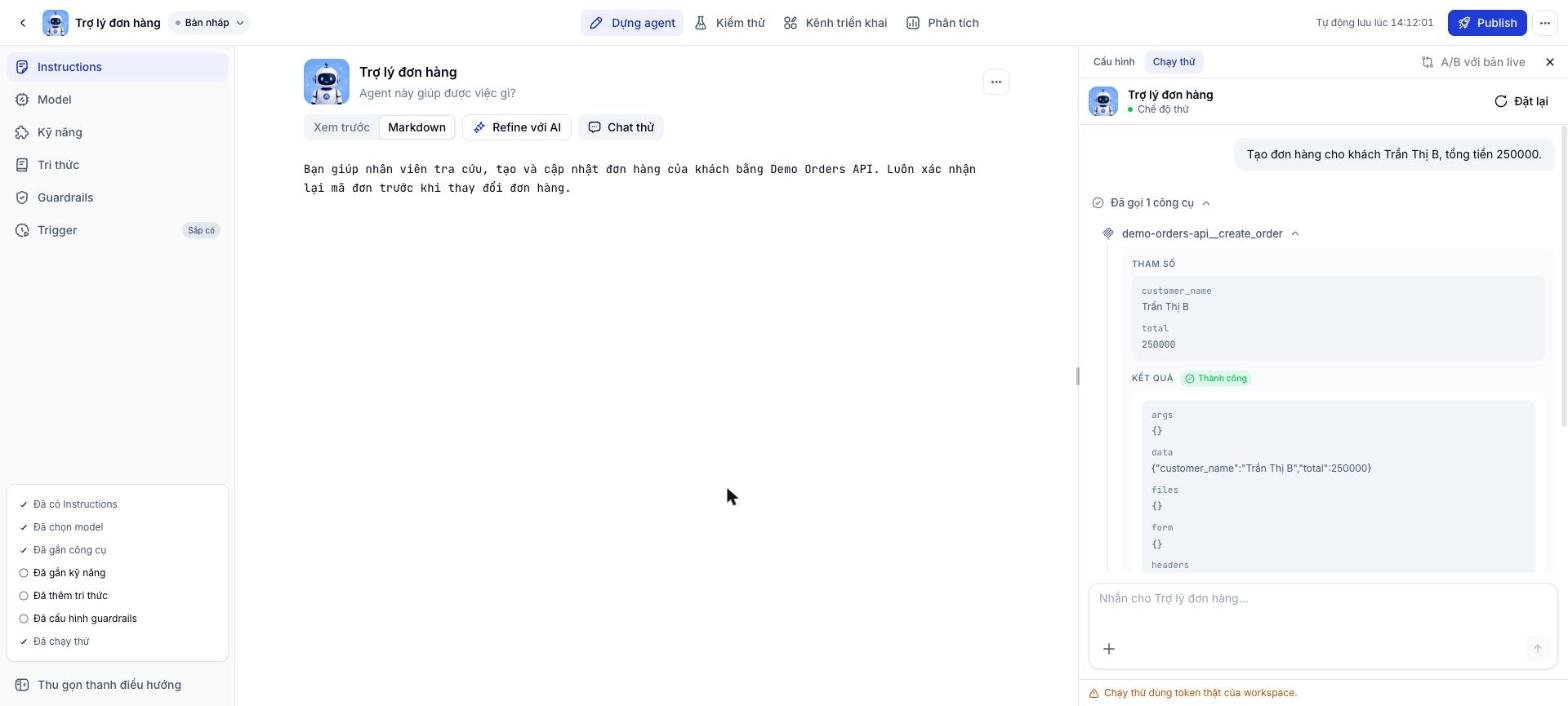The width and height of the screenshot is (1568, 706).
Task: Switch editor to Xem trước mode
Action: tap(341, 127)
